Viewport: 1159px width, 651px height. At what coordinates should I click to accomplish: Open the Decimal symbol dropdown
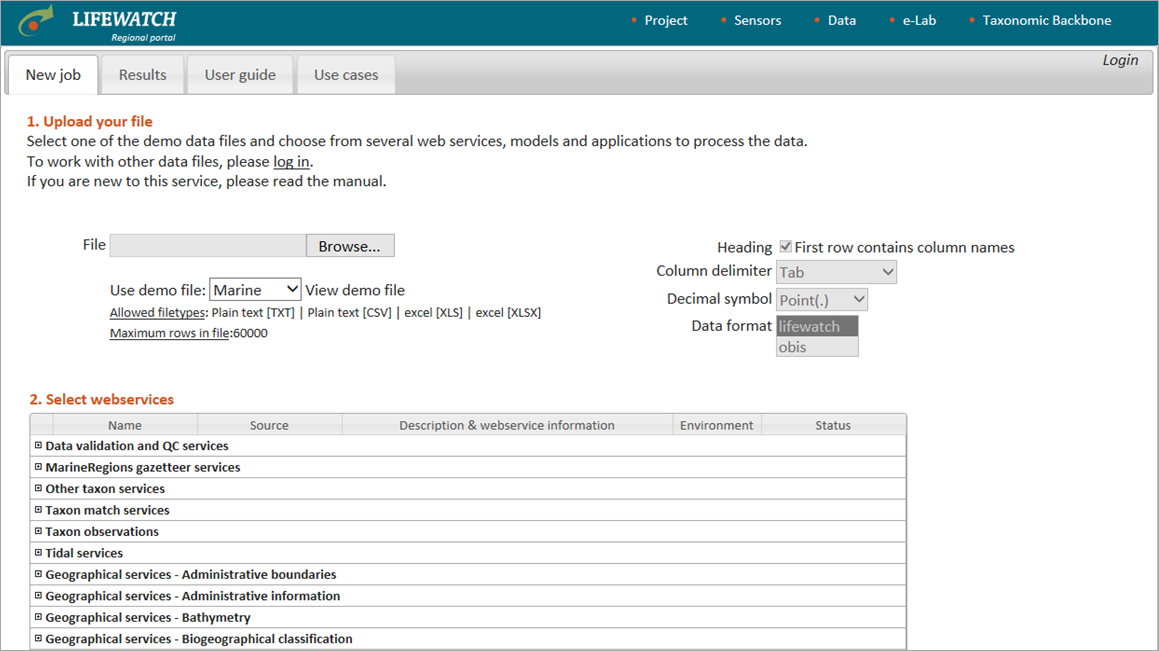click(x=821, y=300)
